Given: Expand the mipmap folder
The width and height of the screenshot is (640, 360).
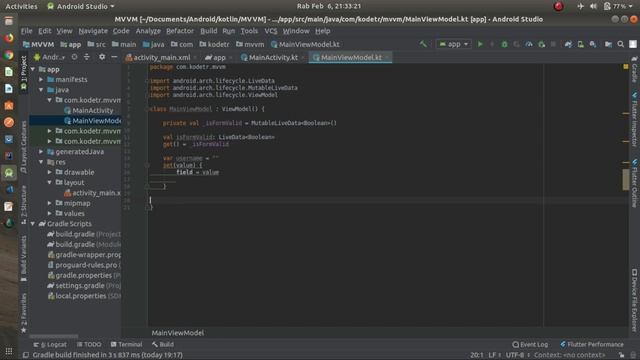Looking at the screenshot, I should 49,203.
